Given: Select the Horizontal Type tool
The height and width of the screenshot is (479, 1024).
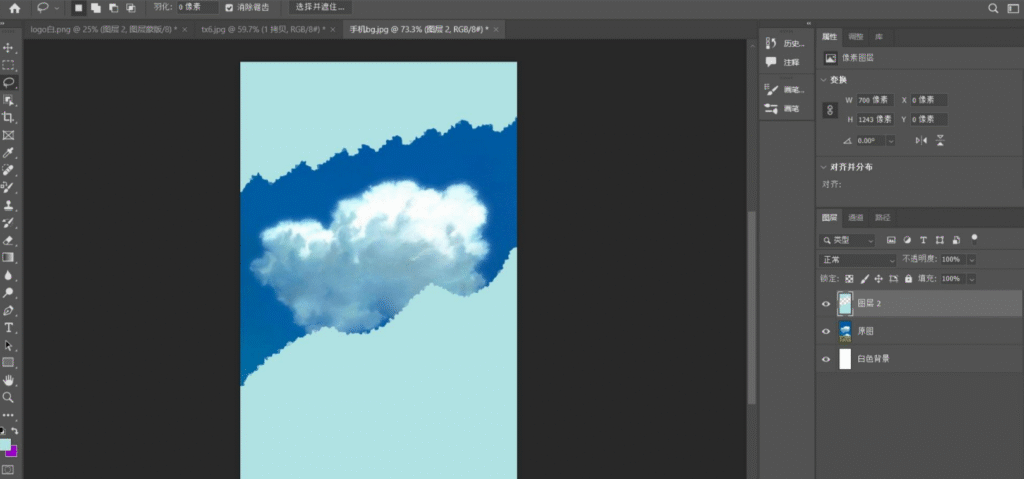Looking at the screenshot, I should tap(8, 327).
